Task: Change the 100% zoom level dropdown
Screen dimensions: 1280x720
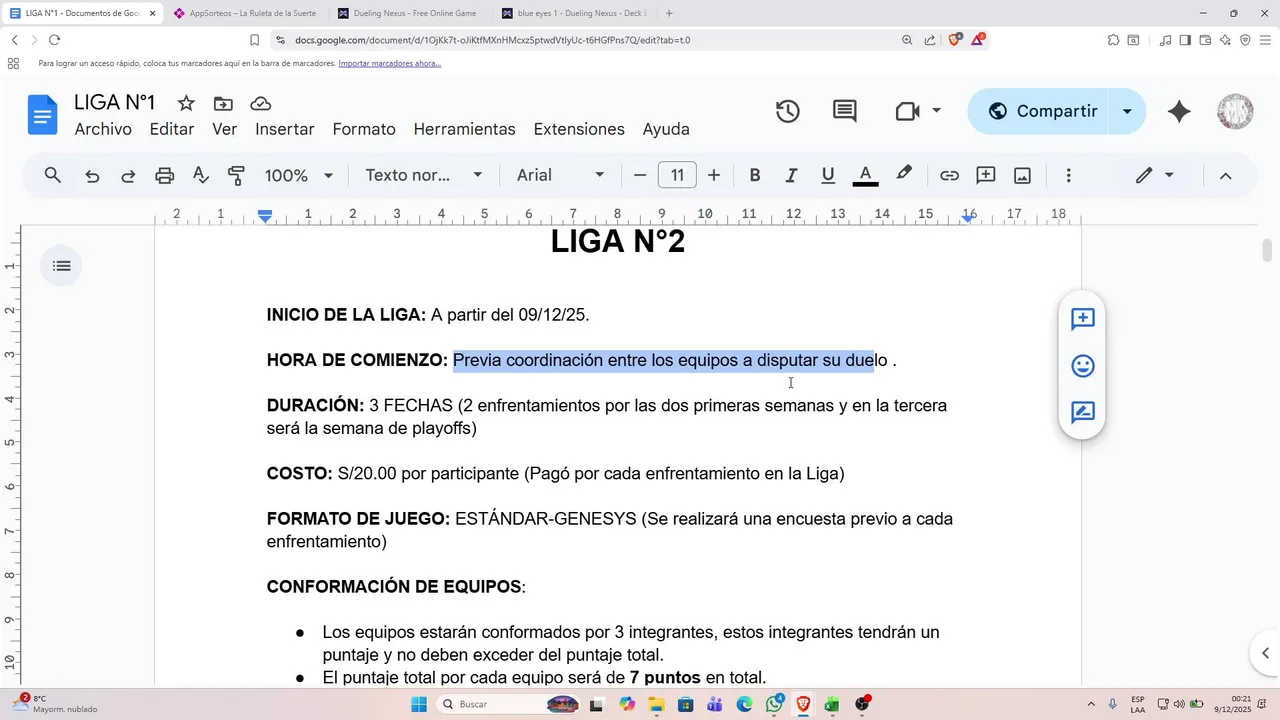Action: click(x=298, y=175)
